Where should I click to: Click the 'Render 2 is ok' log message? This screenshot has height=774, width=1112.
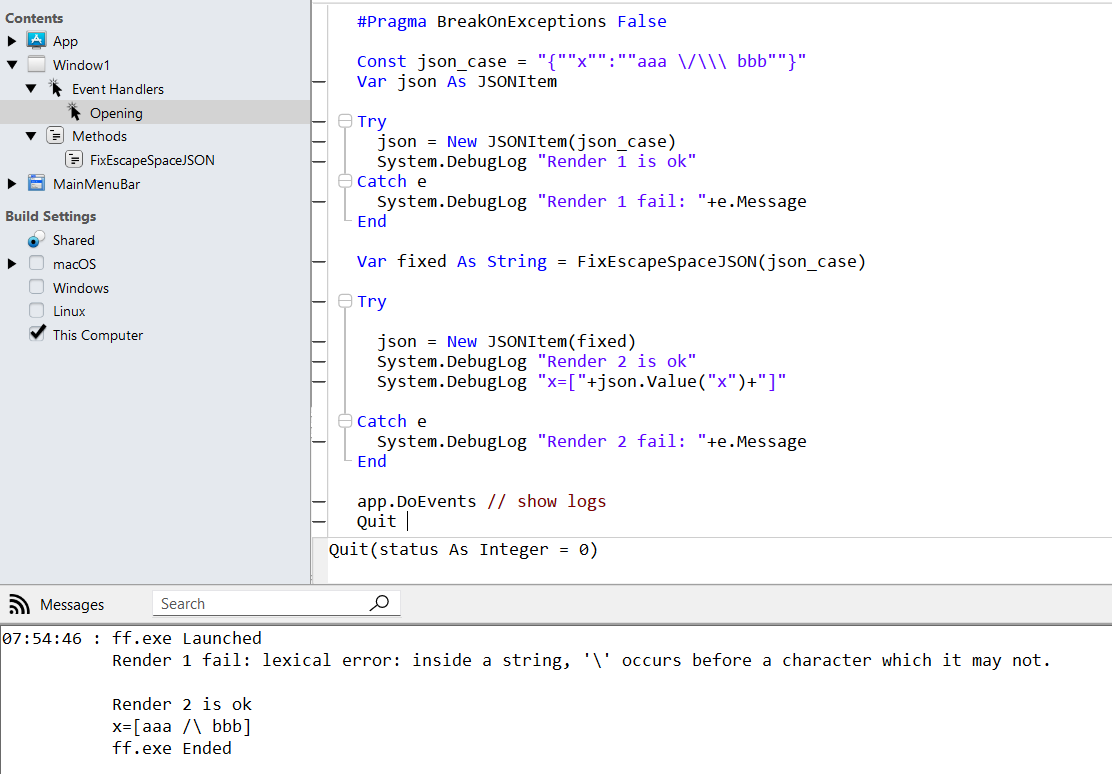click(x=182, y=704)
